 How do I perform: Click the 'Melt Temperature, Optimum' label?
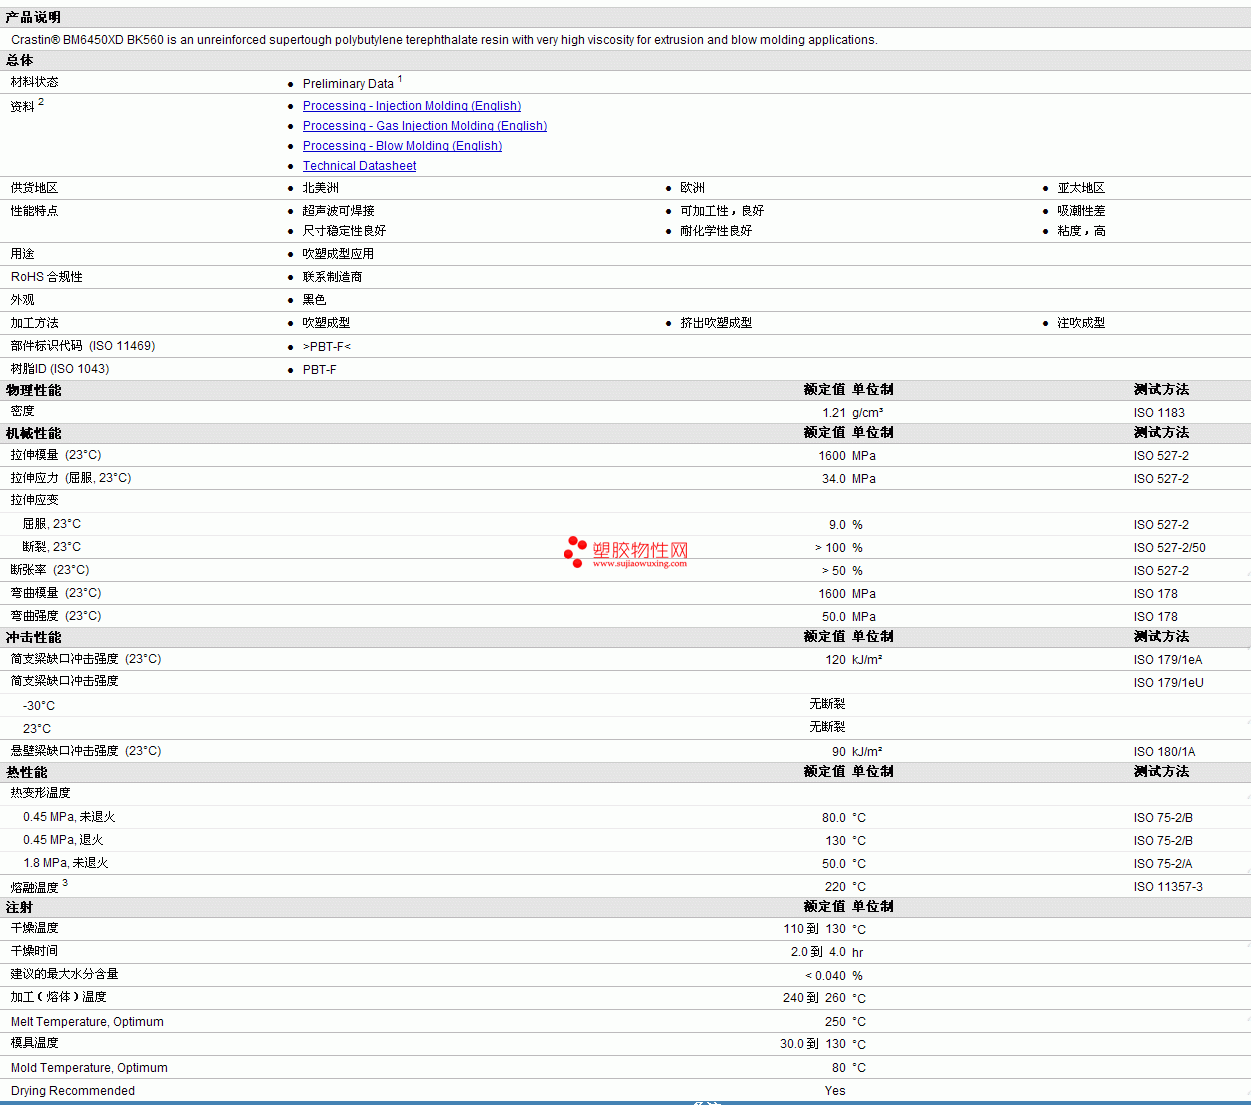pyautogui.click(x=87, y=1022)
